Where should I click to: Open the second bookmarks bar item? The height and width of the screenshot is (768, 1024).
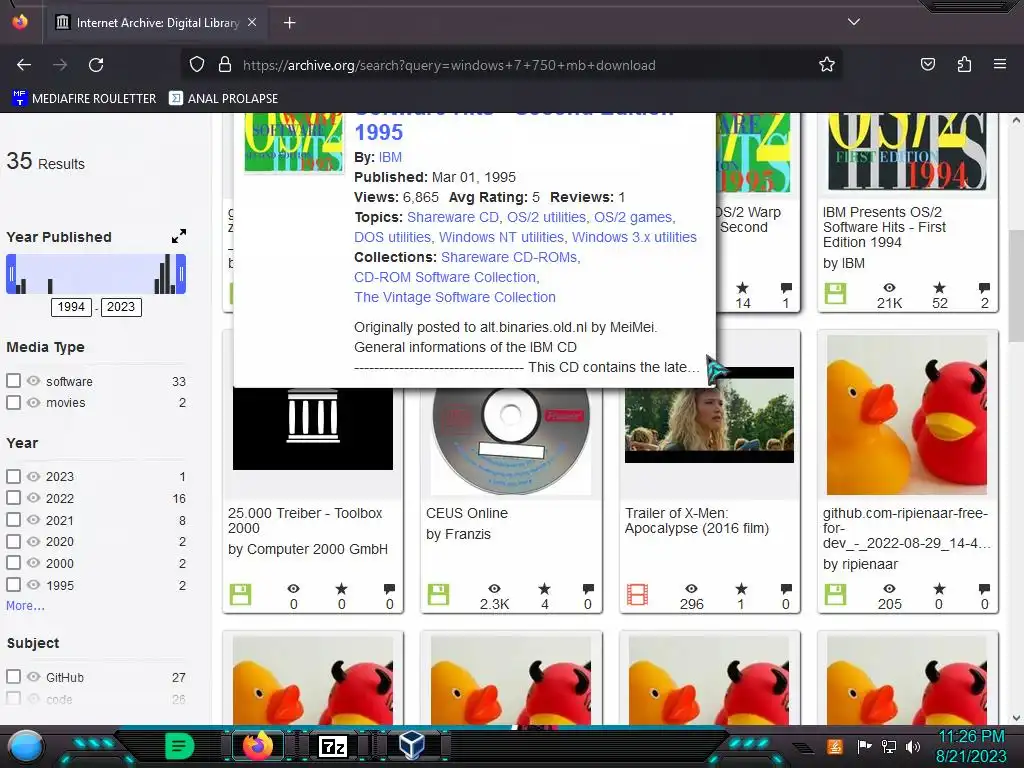[x=223, y=98]
